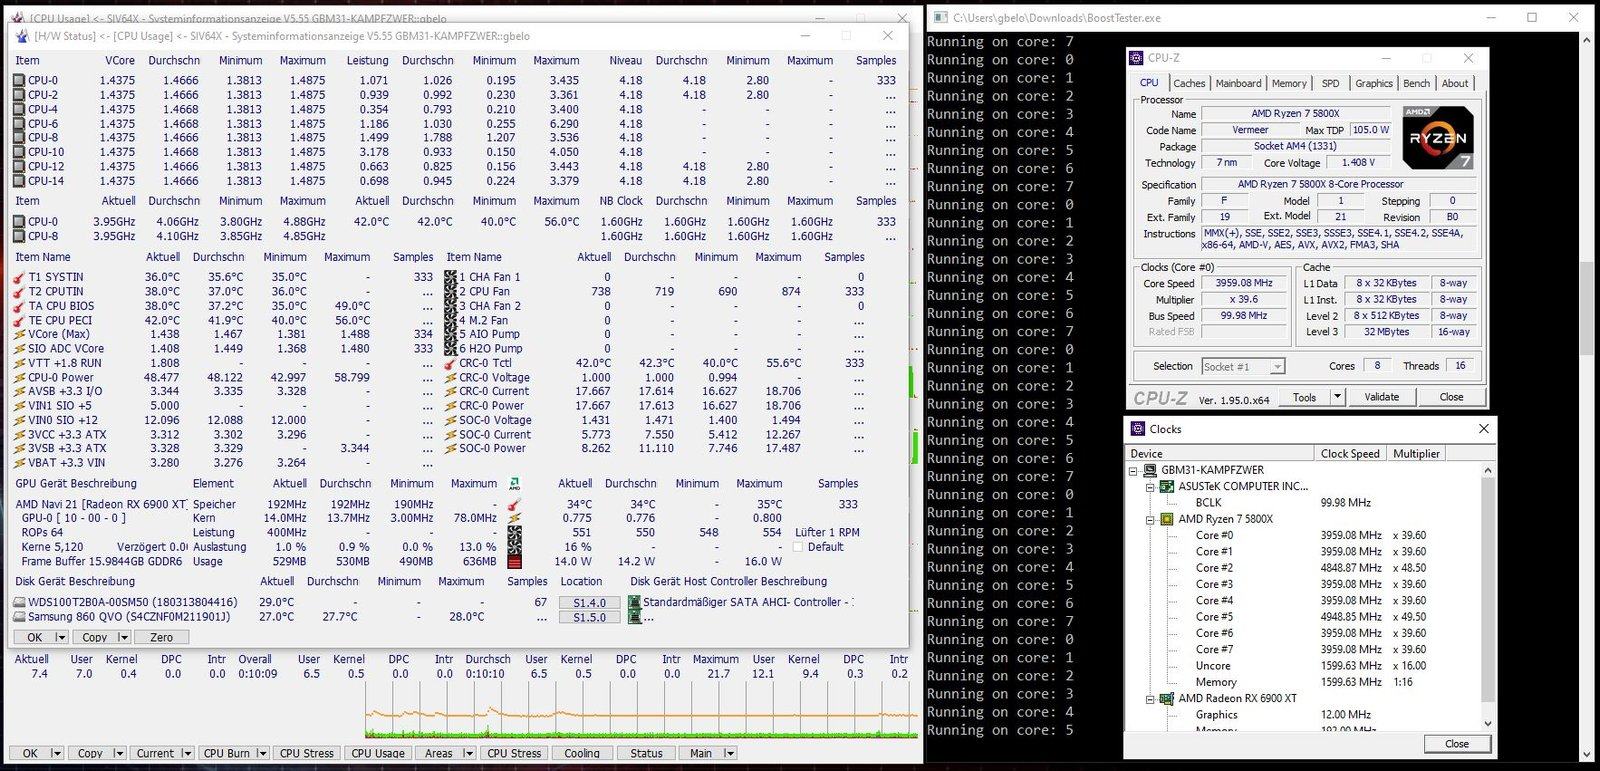Click the Core Speed value 3959.08 MHz field
The width and height of the screenshot is (1600, 771).
click(x=1244, y=283)
